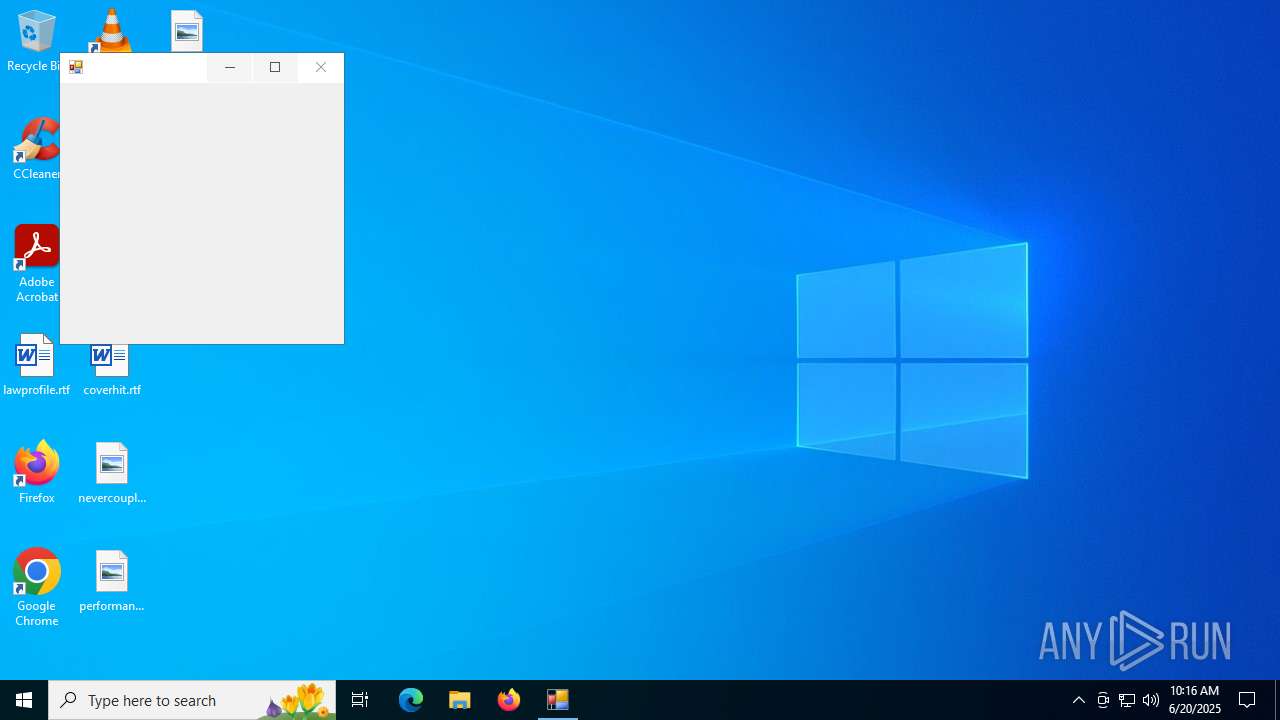1280x720 pixels.
Task: Open the notification Action Center
Action: coord(1248,700)
